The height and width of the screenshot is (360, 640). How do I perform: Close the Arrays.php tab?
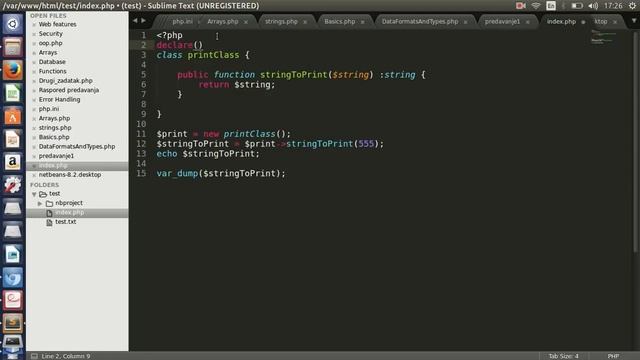(x=246, y=22)
